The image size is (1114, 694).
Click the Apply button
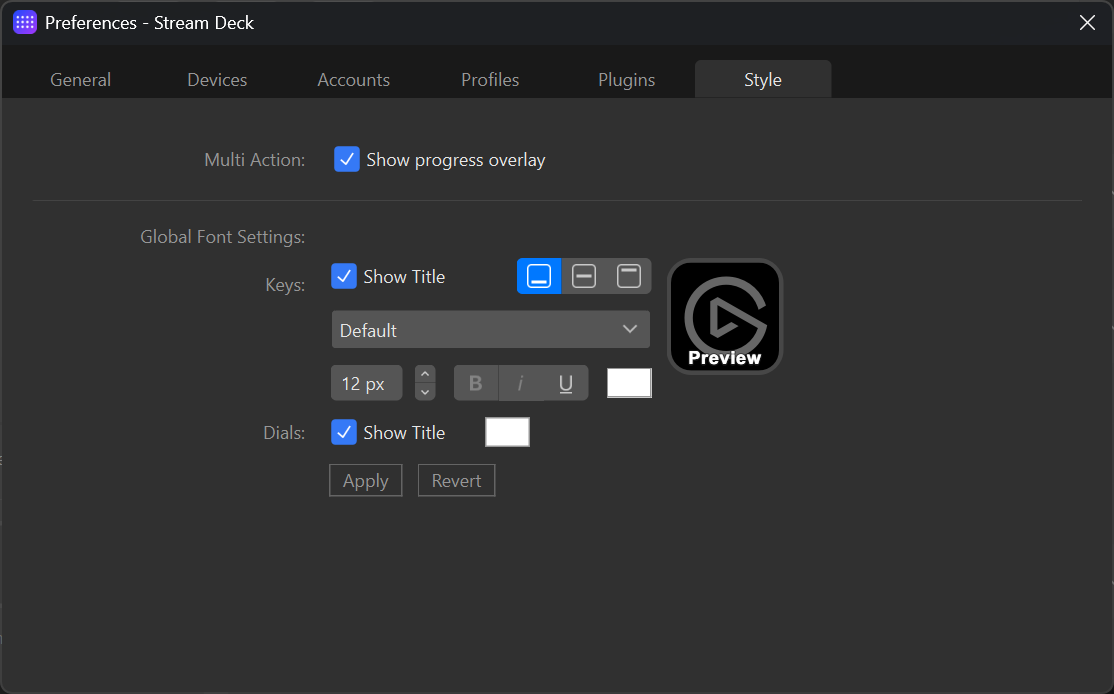[365, 480]
